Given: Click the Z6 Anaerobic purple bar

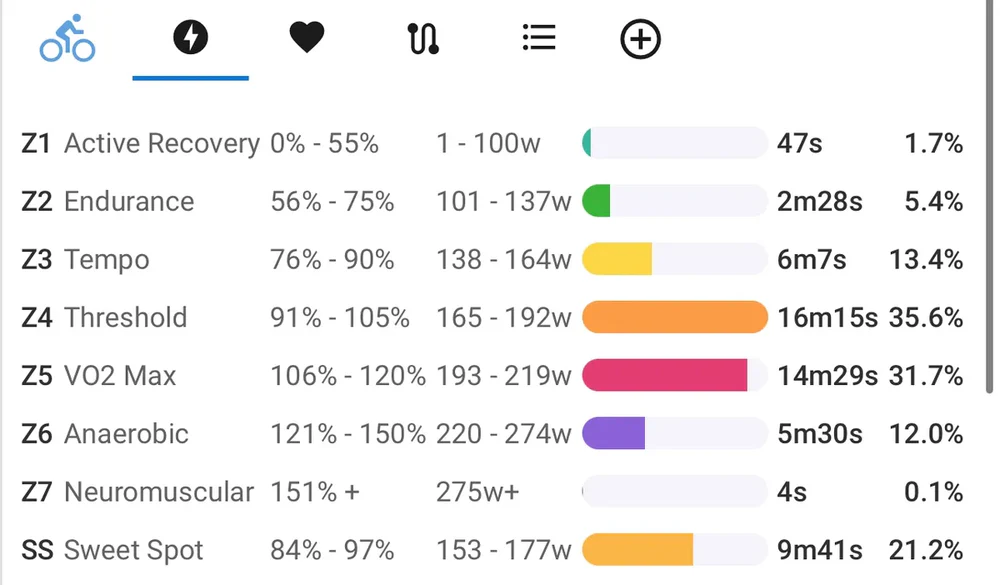Looking at the screenshot, I should (613, 434).
